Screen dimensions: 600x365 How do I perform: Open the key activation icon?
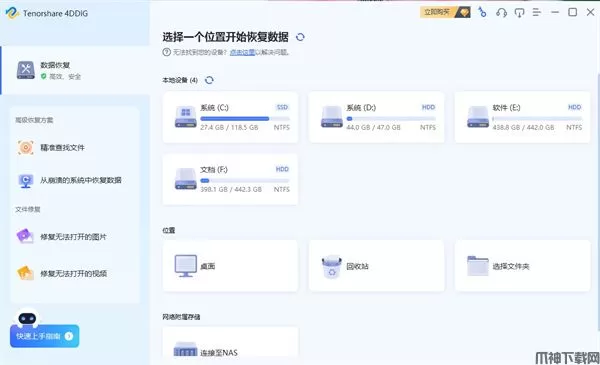pos(483,13)
